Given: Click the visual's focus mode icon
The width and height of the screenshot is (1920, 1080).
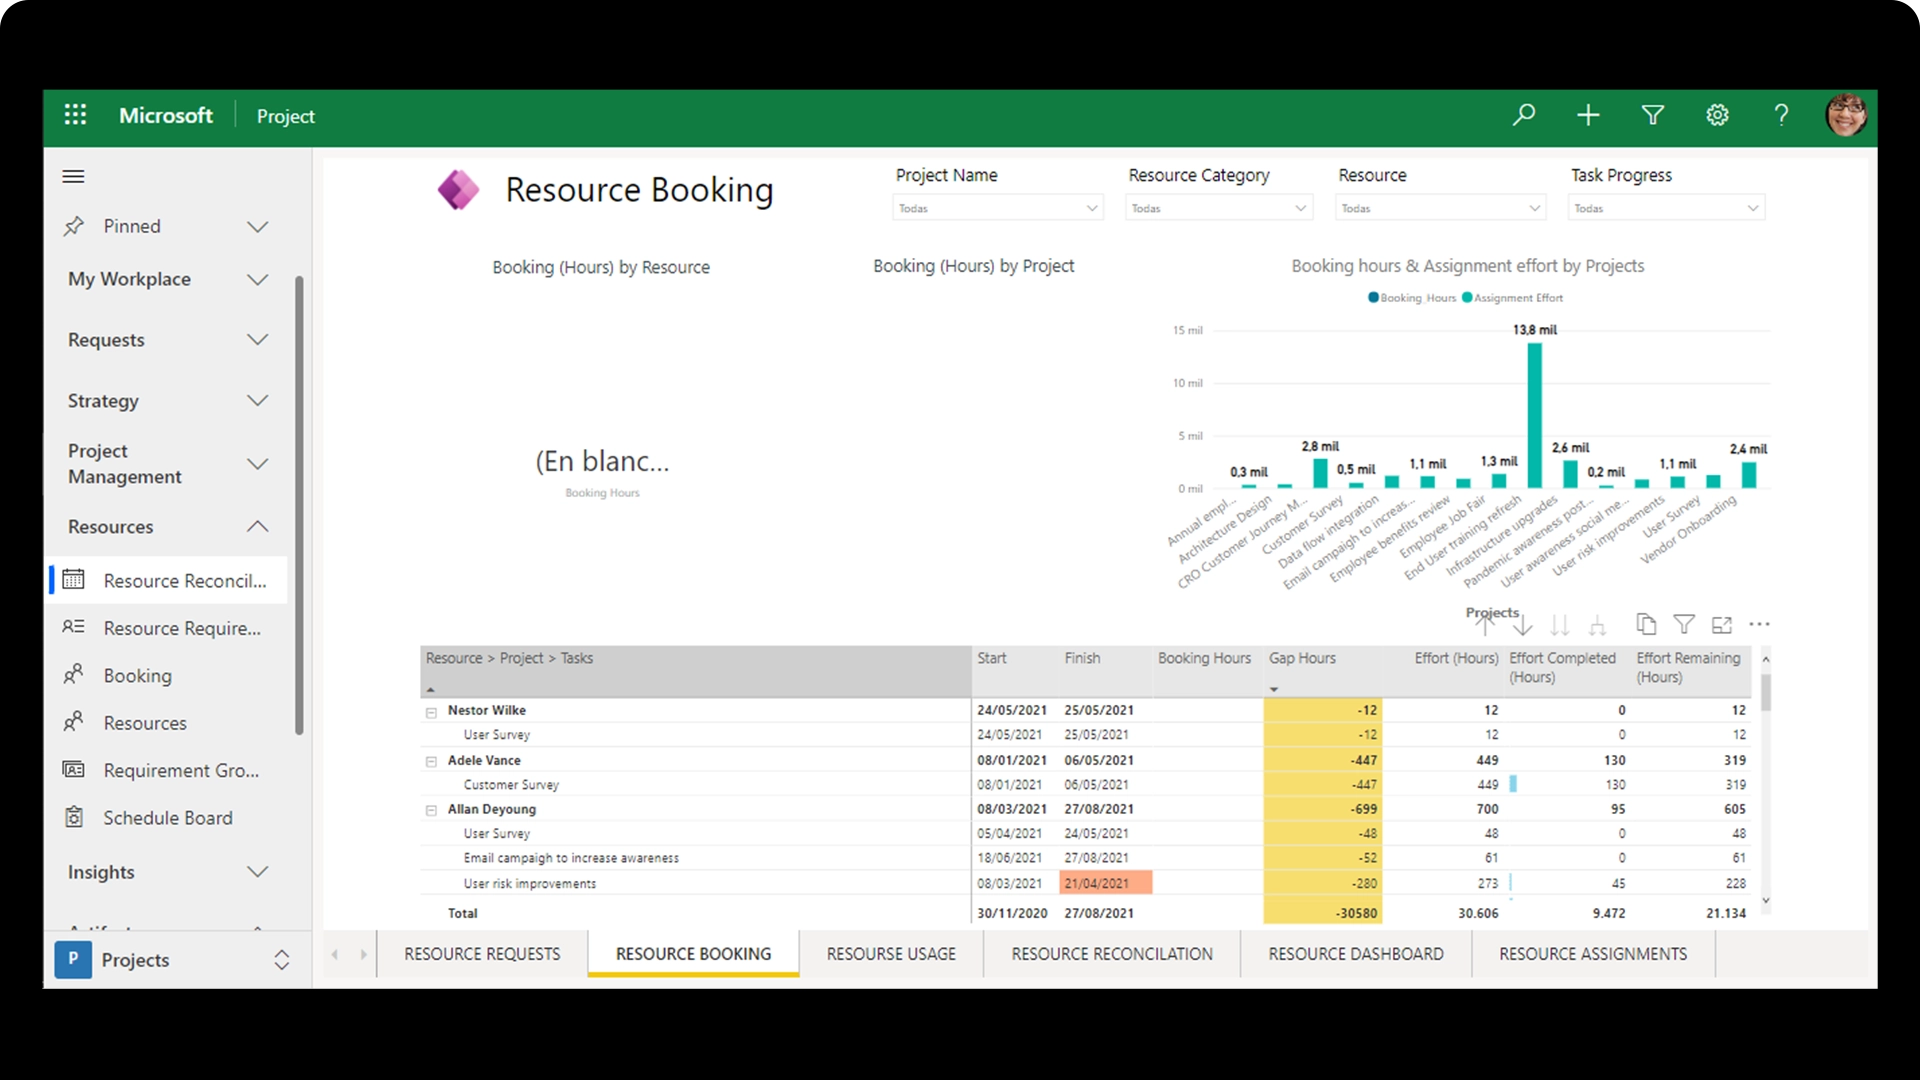Looking at the screenshot, I should coord(1722,625).
